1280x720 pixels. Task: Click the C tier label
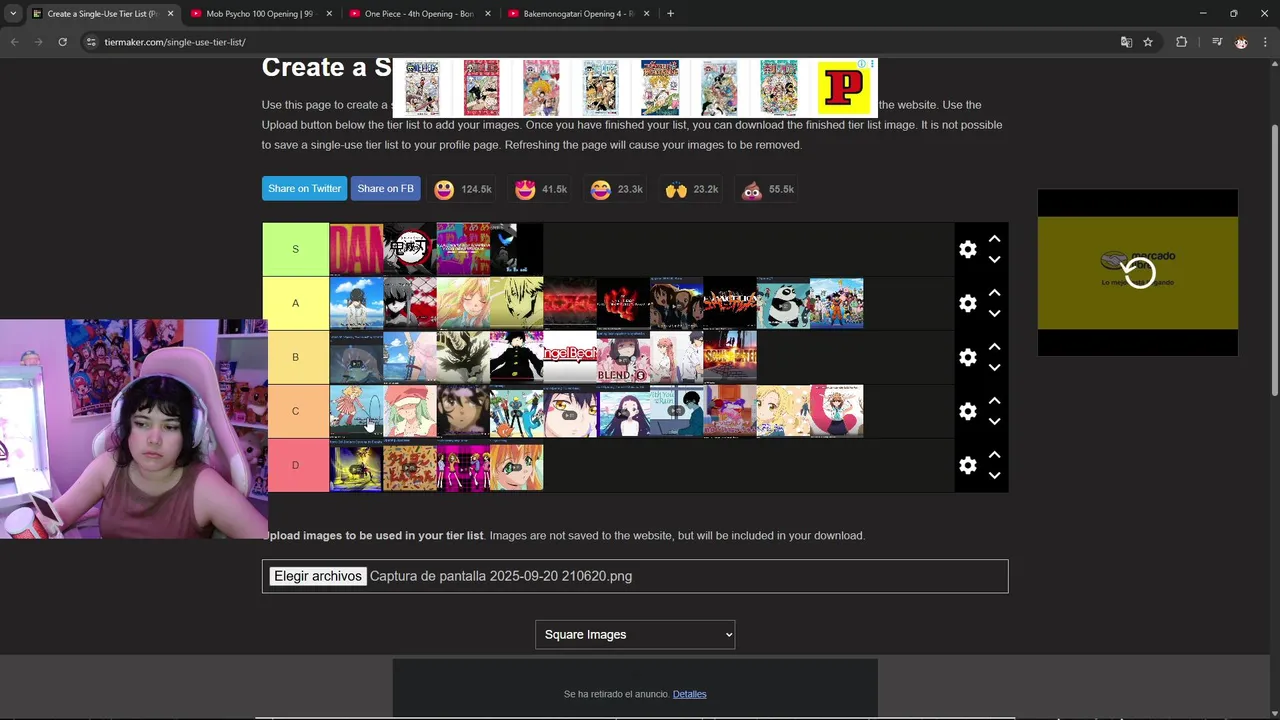[x=298, y=411]
